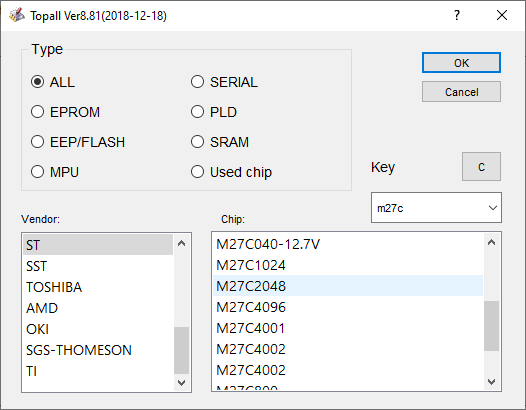Screen dimensions: 526x410
Task: Confirm selection with the OK button
Action: coord(461,63)
